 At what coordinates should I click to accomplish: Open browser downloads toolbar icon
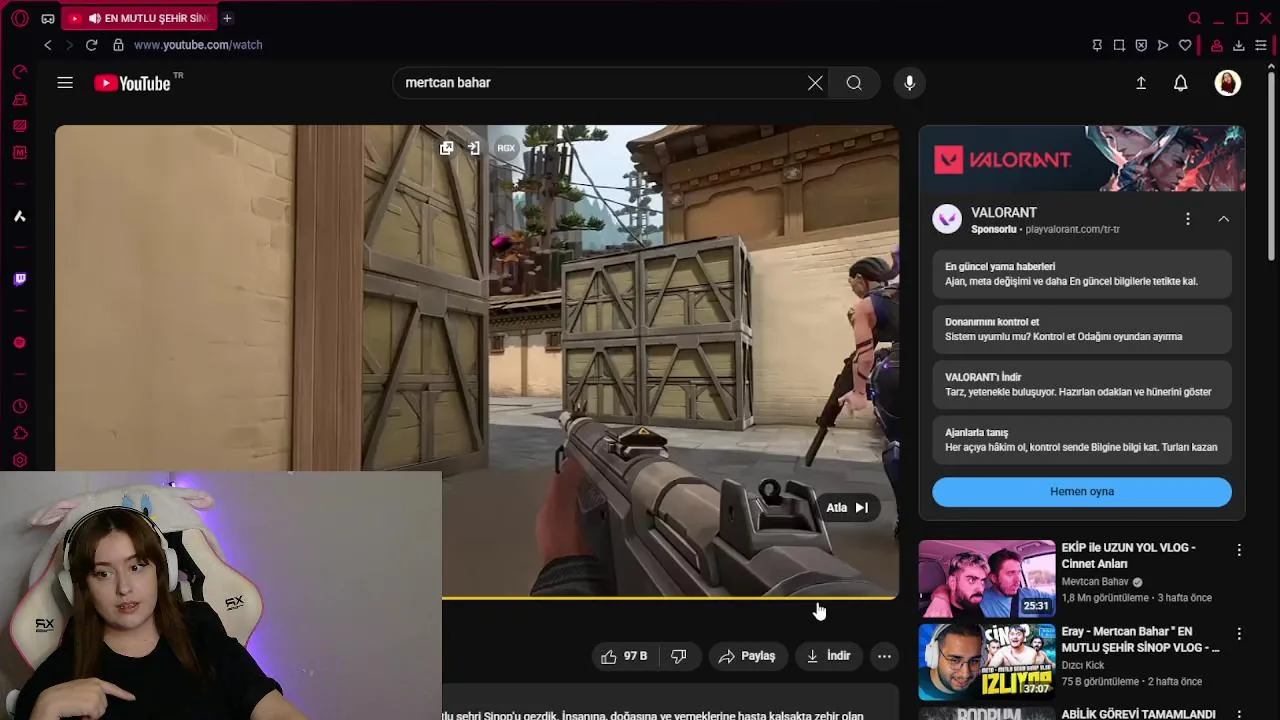pos(1239,45)
